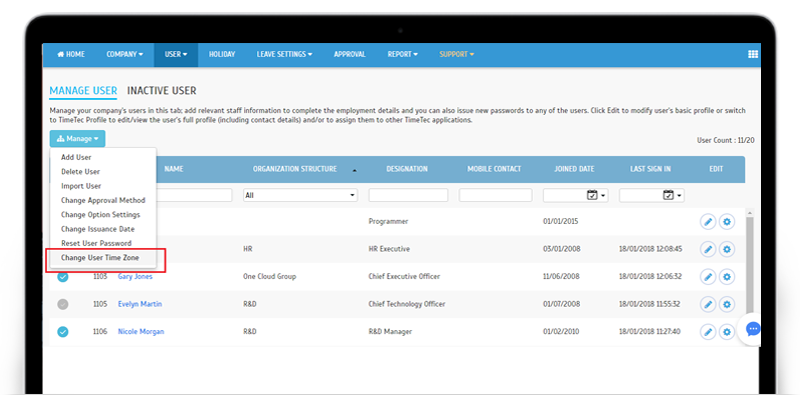Expand the Support menu

[457, 54]
